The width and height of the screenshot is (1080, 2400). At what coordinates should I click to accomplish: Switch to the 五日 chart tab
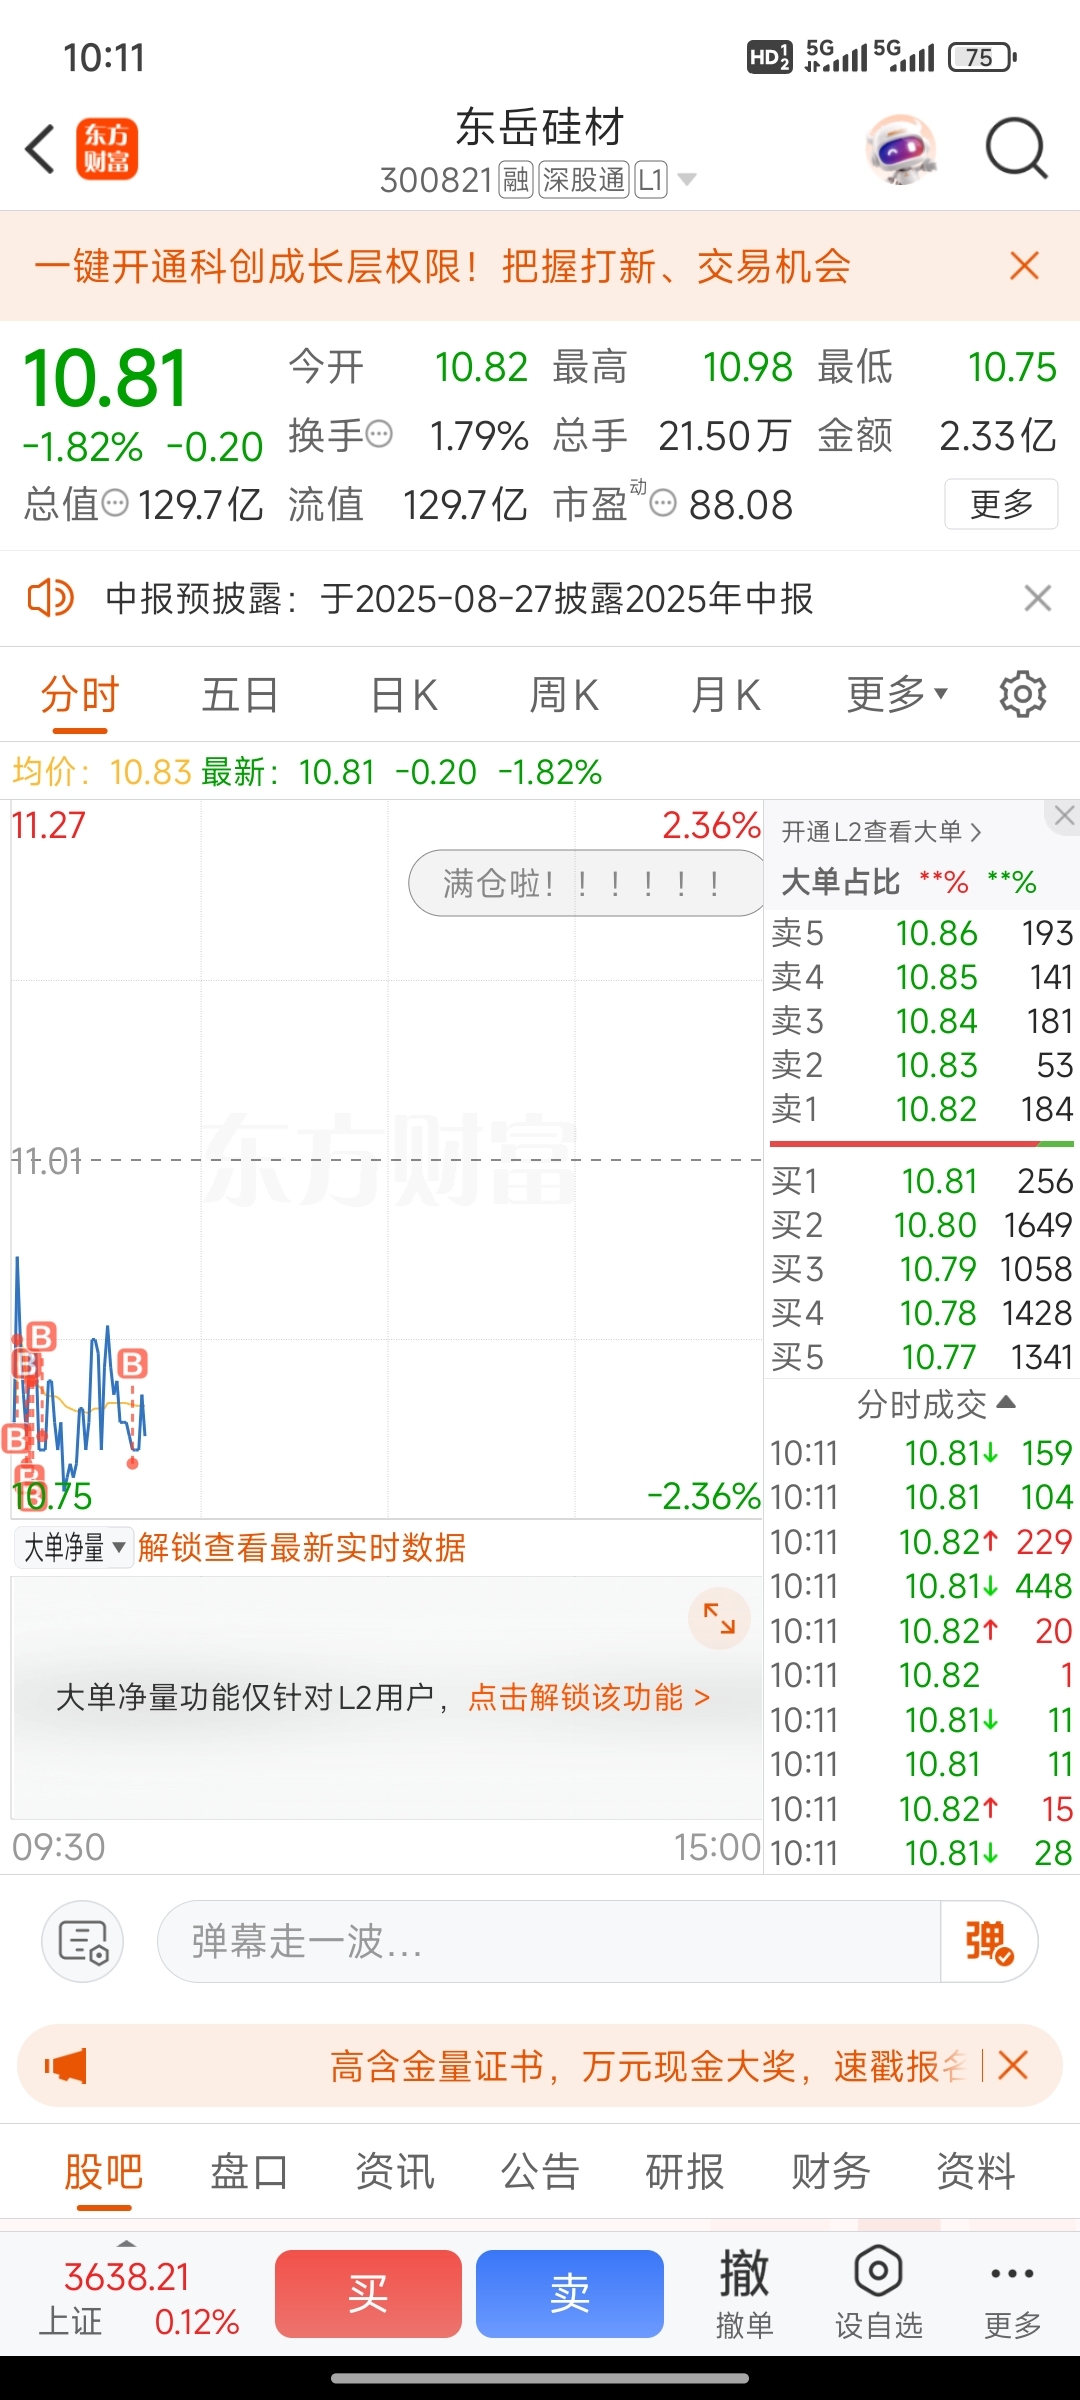click(240, 694)
